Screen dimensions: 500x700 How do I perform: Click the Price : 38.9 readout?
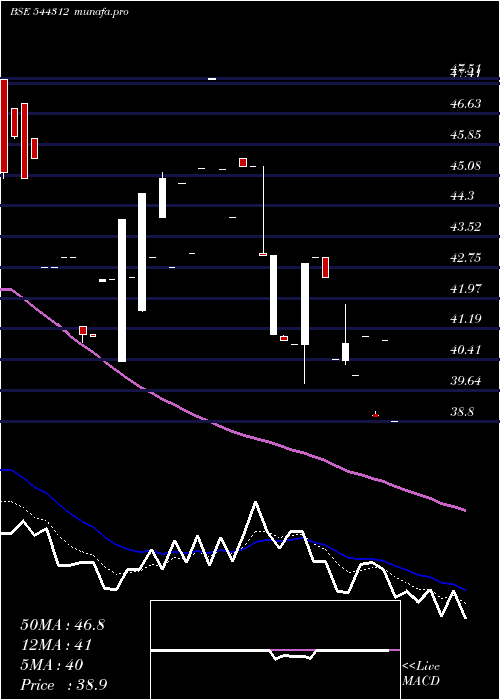63,685
